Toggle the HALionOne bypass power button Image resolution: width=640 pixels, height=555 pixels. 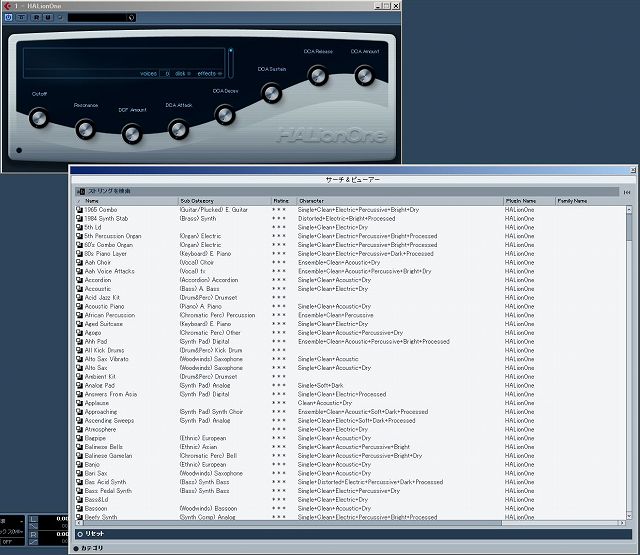[8, 18]
